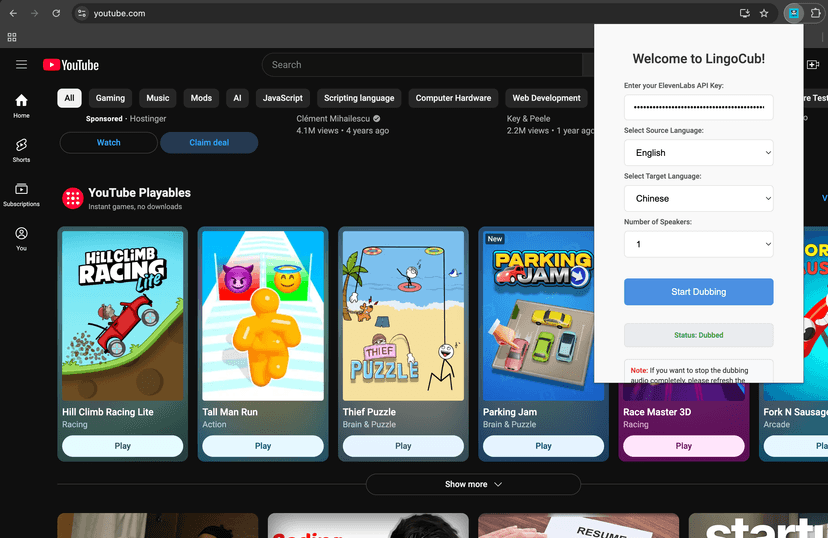Viewport: 828px width, 538px height.
Task: Click the Clément Mihailescu channel name
Action: (x=333, y=118)
